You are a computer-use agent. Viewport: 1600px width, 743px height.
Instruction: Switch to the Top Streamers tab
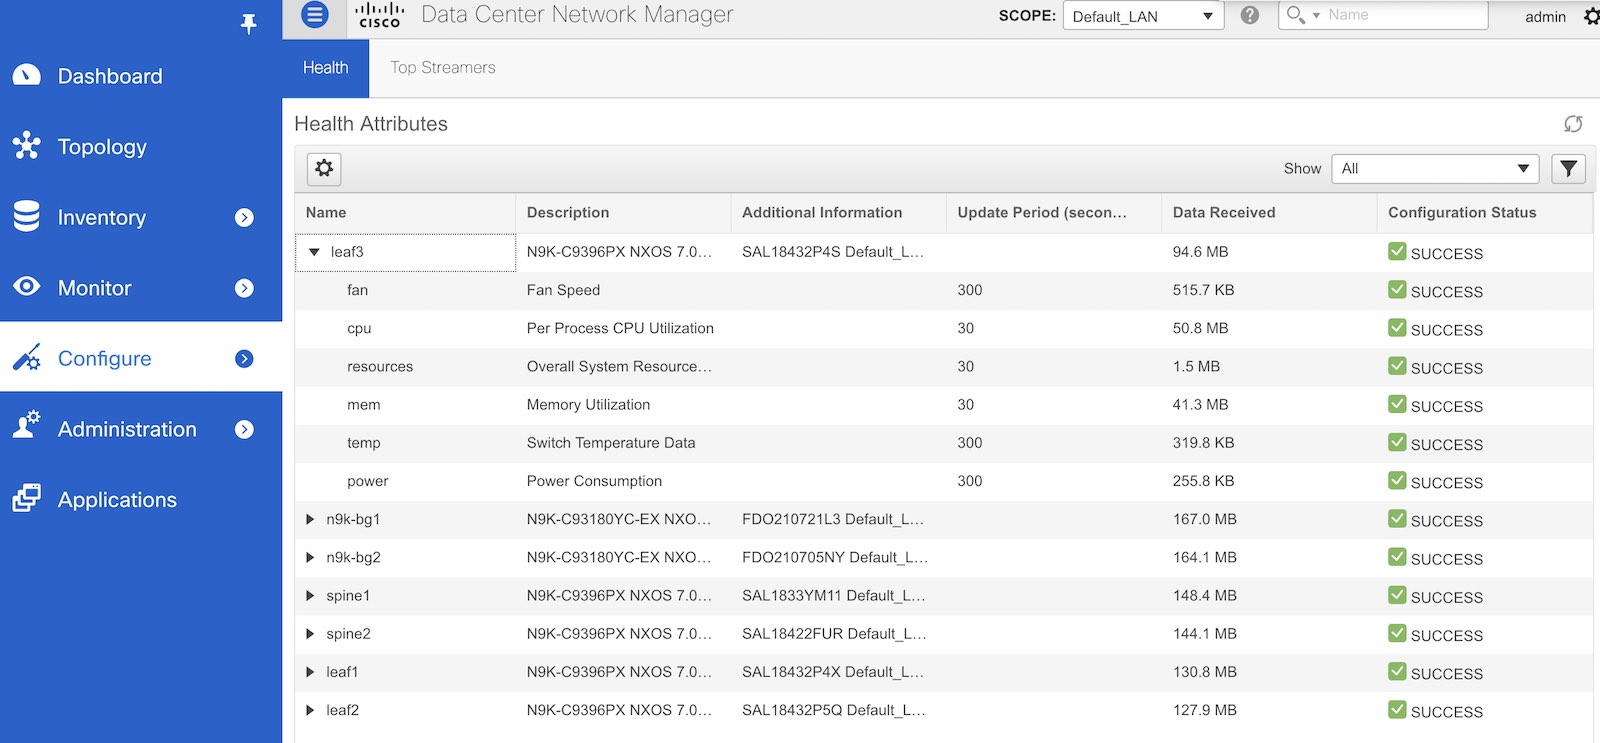pos(443,68)
